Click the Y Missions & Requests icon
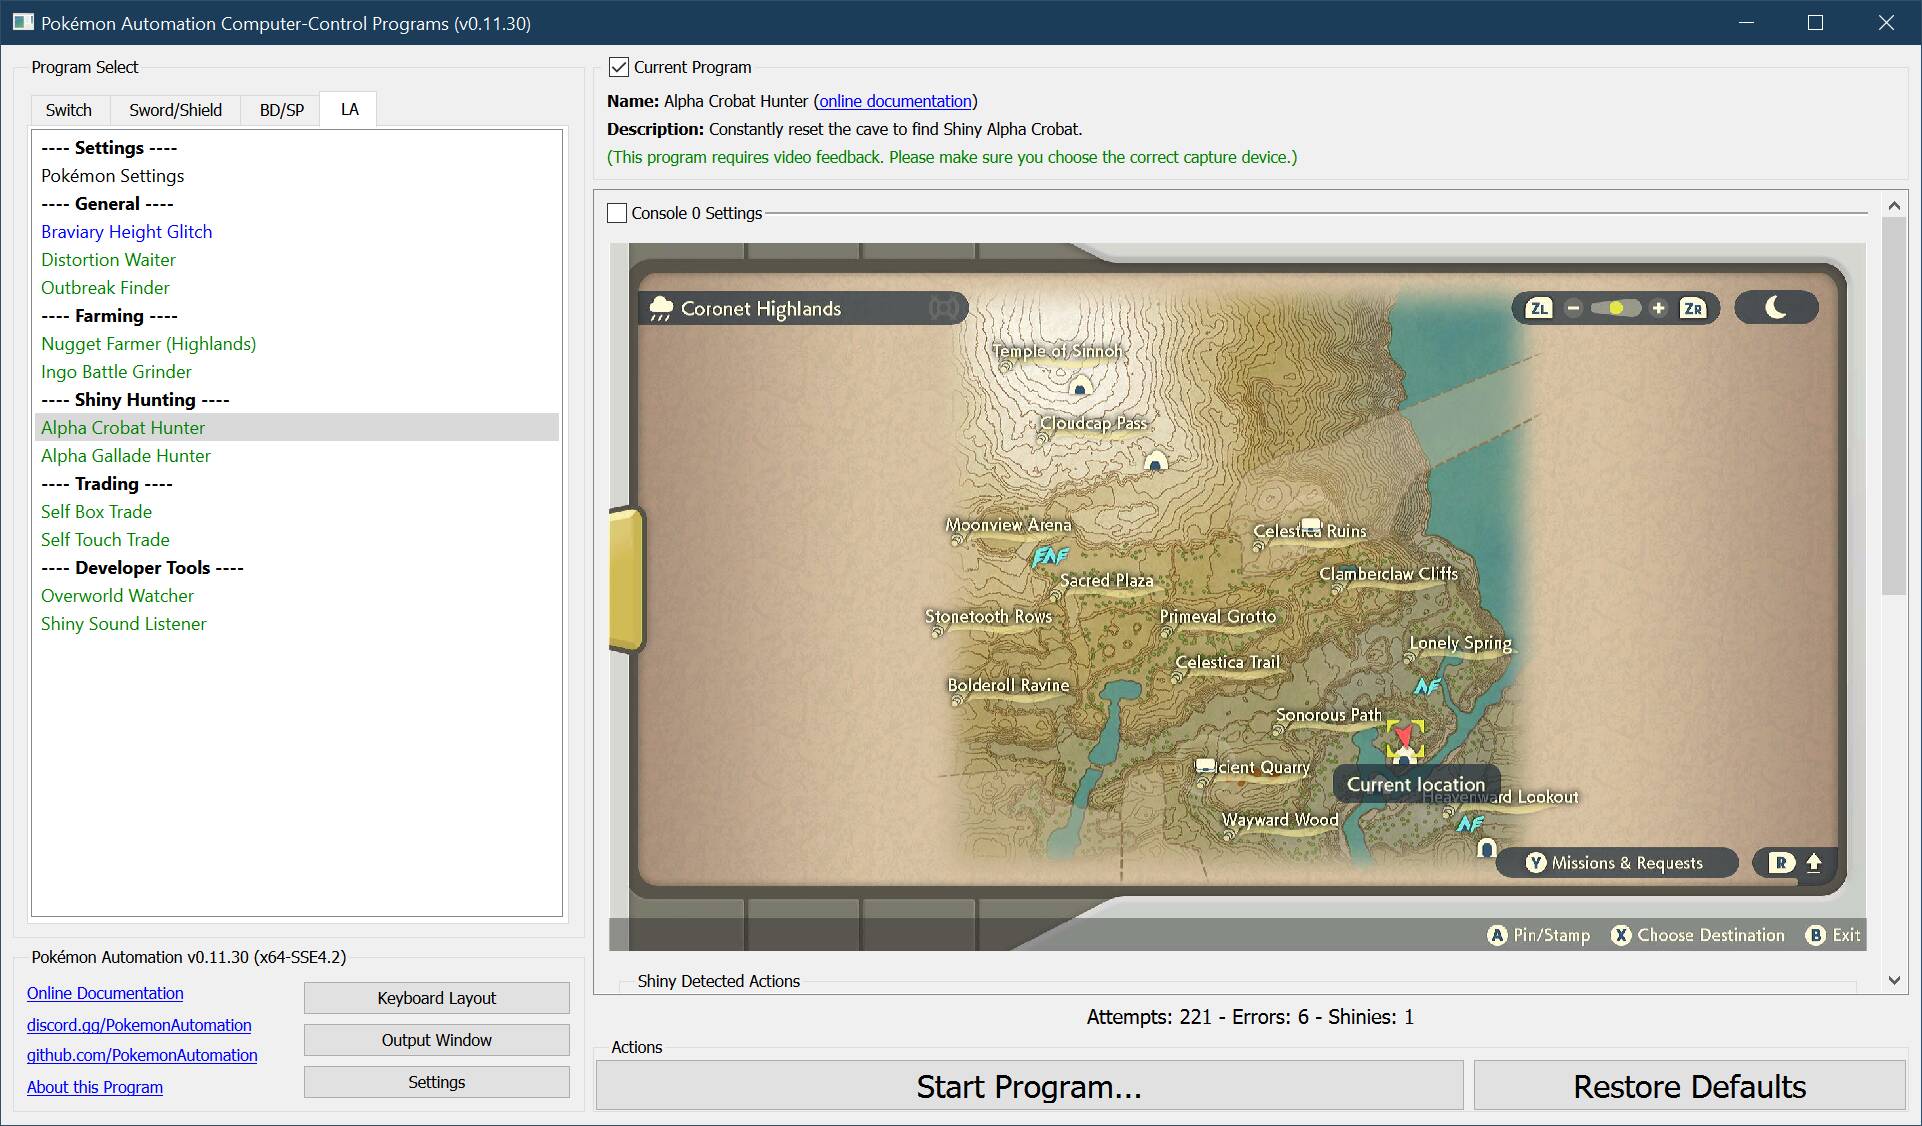Image resolution: width=1922 pixels, height=1126 pixels. coord(1536,863)
